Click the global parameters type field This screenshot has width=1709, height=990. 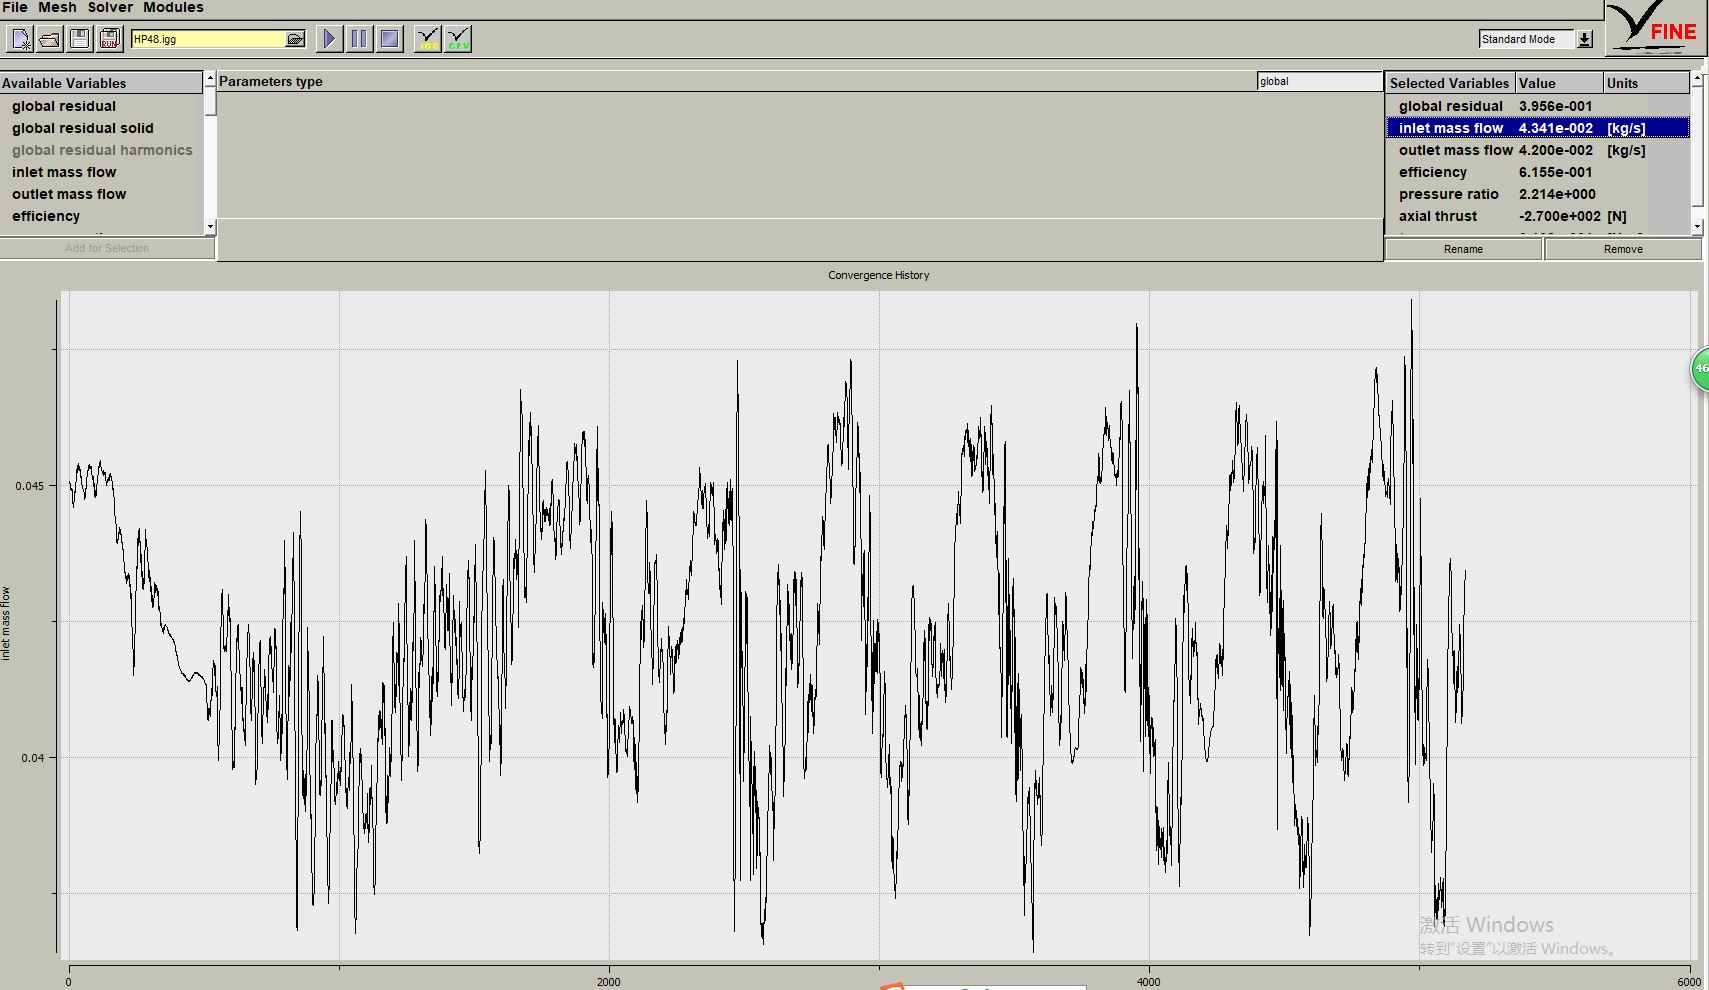pos(1318,82)
